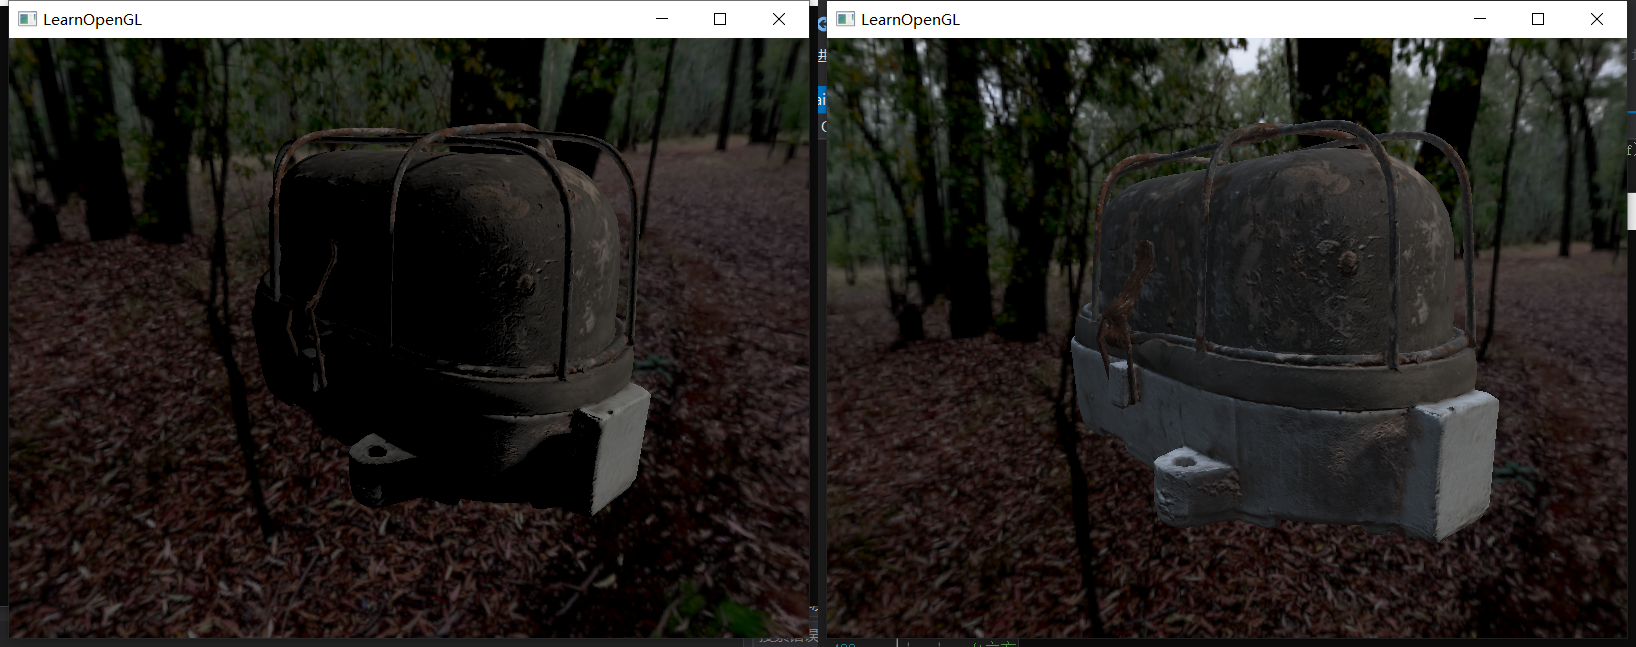
Task: Click the app icon in the darker render's title bar
Action: point(27,19)
